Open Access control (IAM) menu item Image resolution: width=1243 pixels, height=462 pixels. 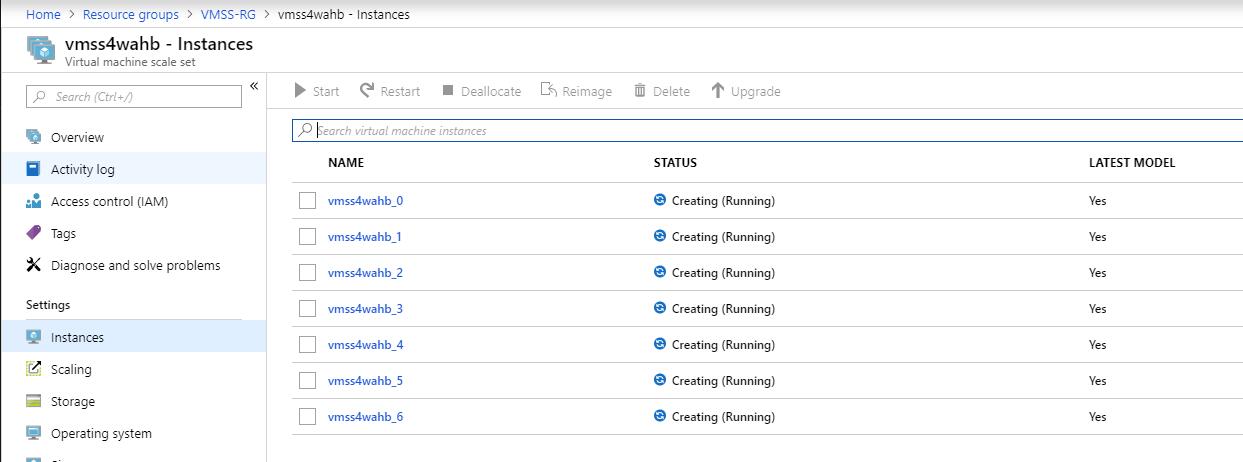(x=134, y=201)
